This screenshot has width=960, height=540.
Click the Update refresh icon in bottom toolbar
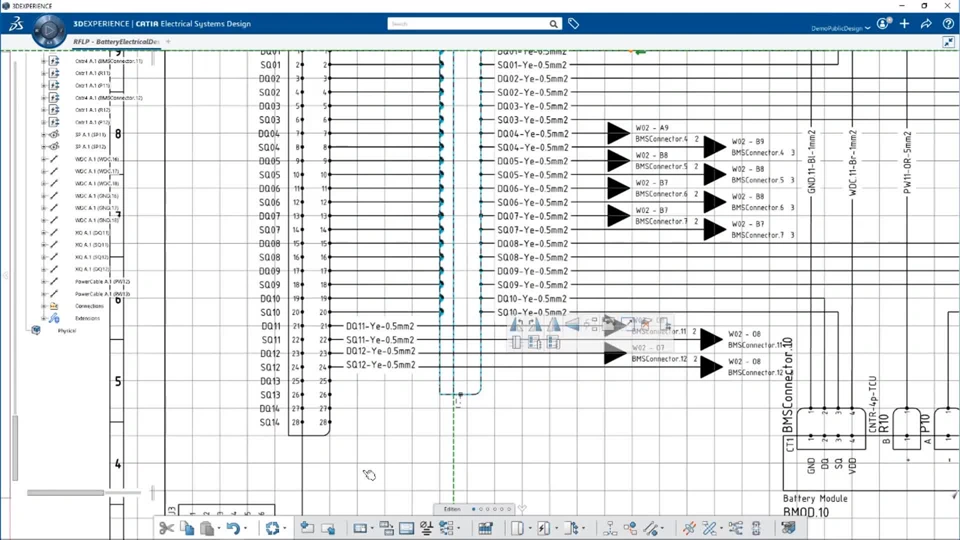coord(272,528)
